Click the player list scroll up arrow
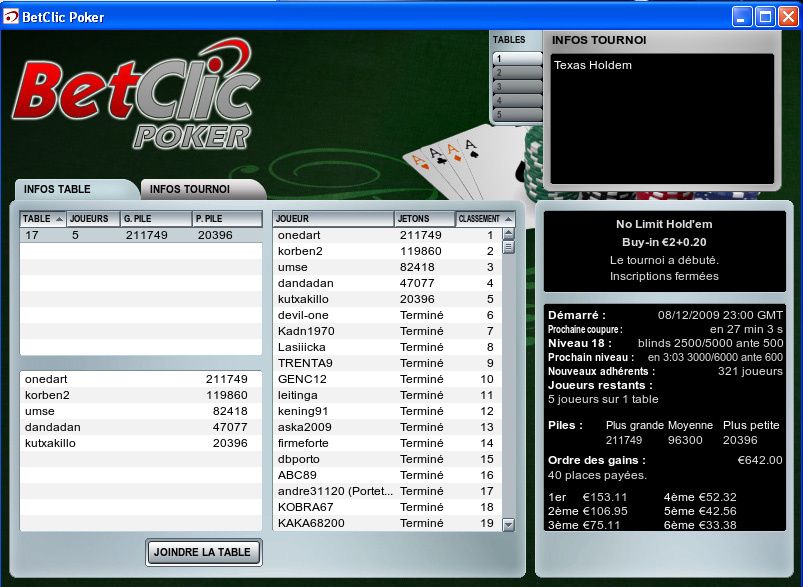Viewport: 803px width, 587px height. (x=508, y=235)
